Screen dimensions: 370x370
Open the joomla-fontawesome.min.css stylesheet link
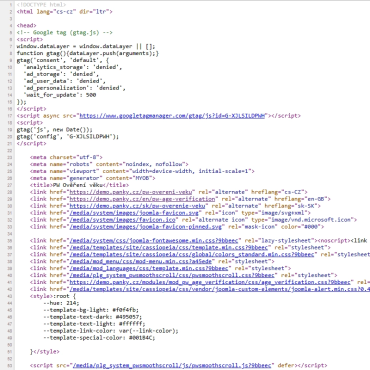point(154,241)
